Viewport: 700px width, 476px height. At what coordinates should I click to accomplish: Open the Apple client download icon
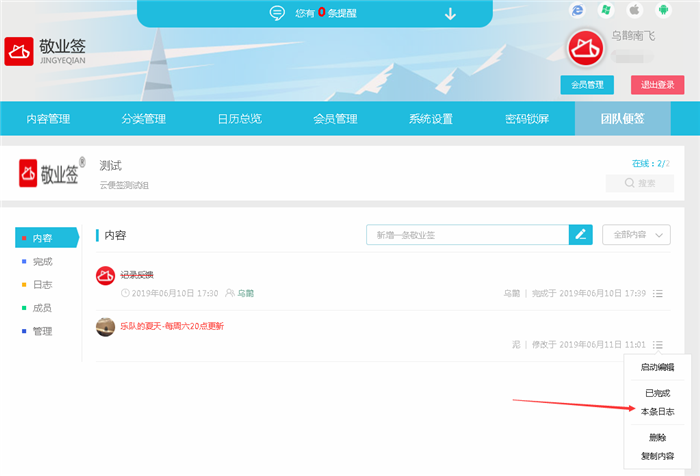(634, 10)
